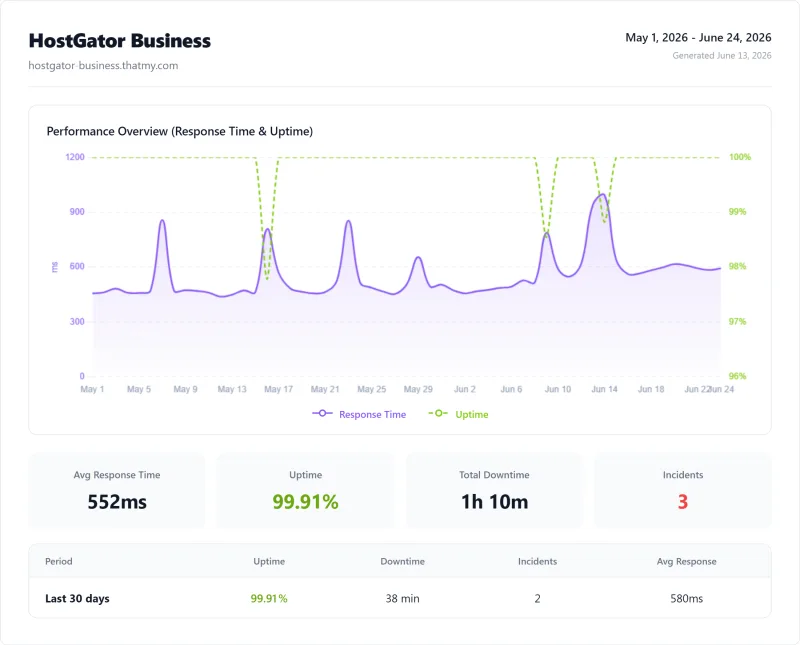Click the 1200 y-axis label
Viewport: 800px width, 645px height.
tap(75, 157)
